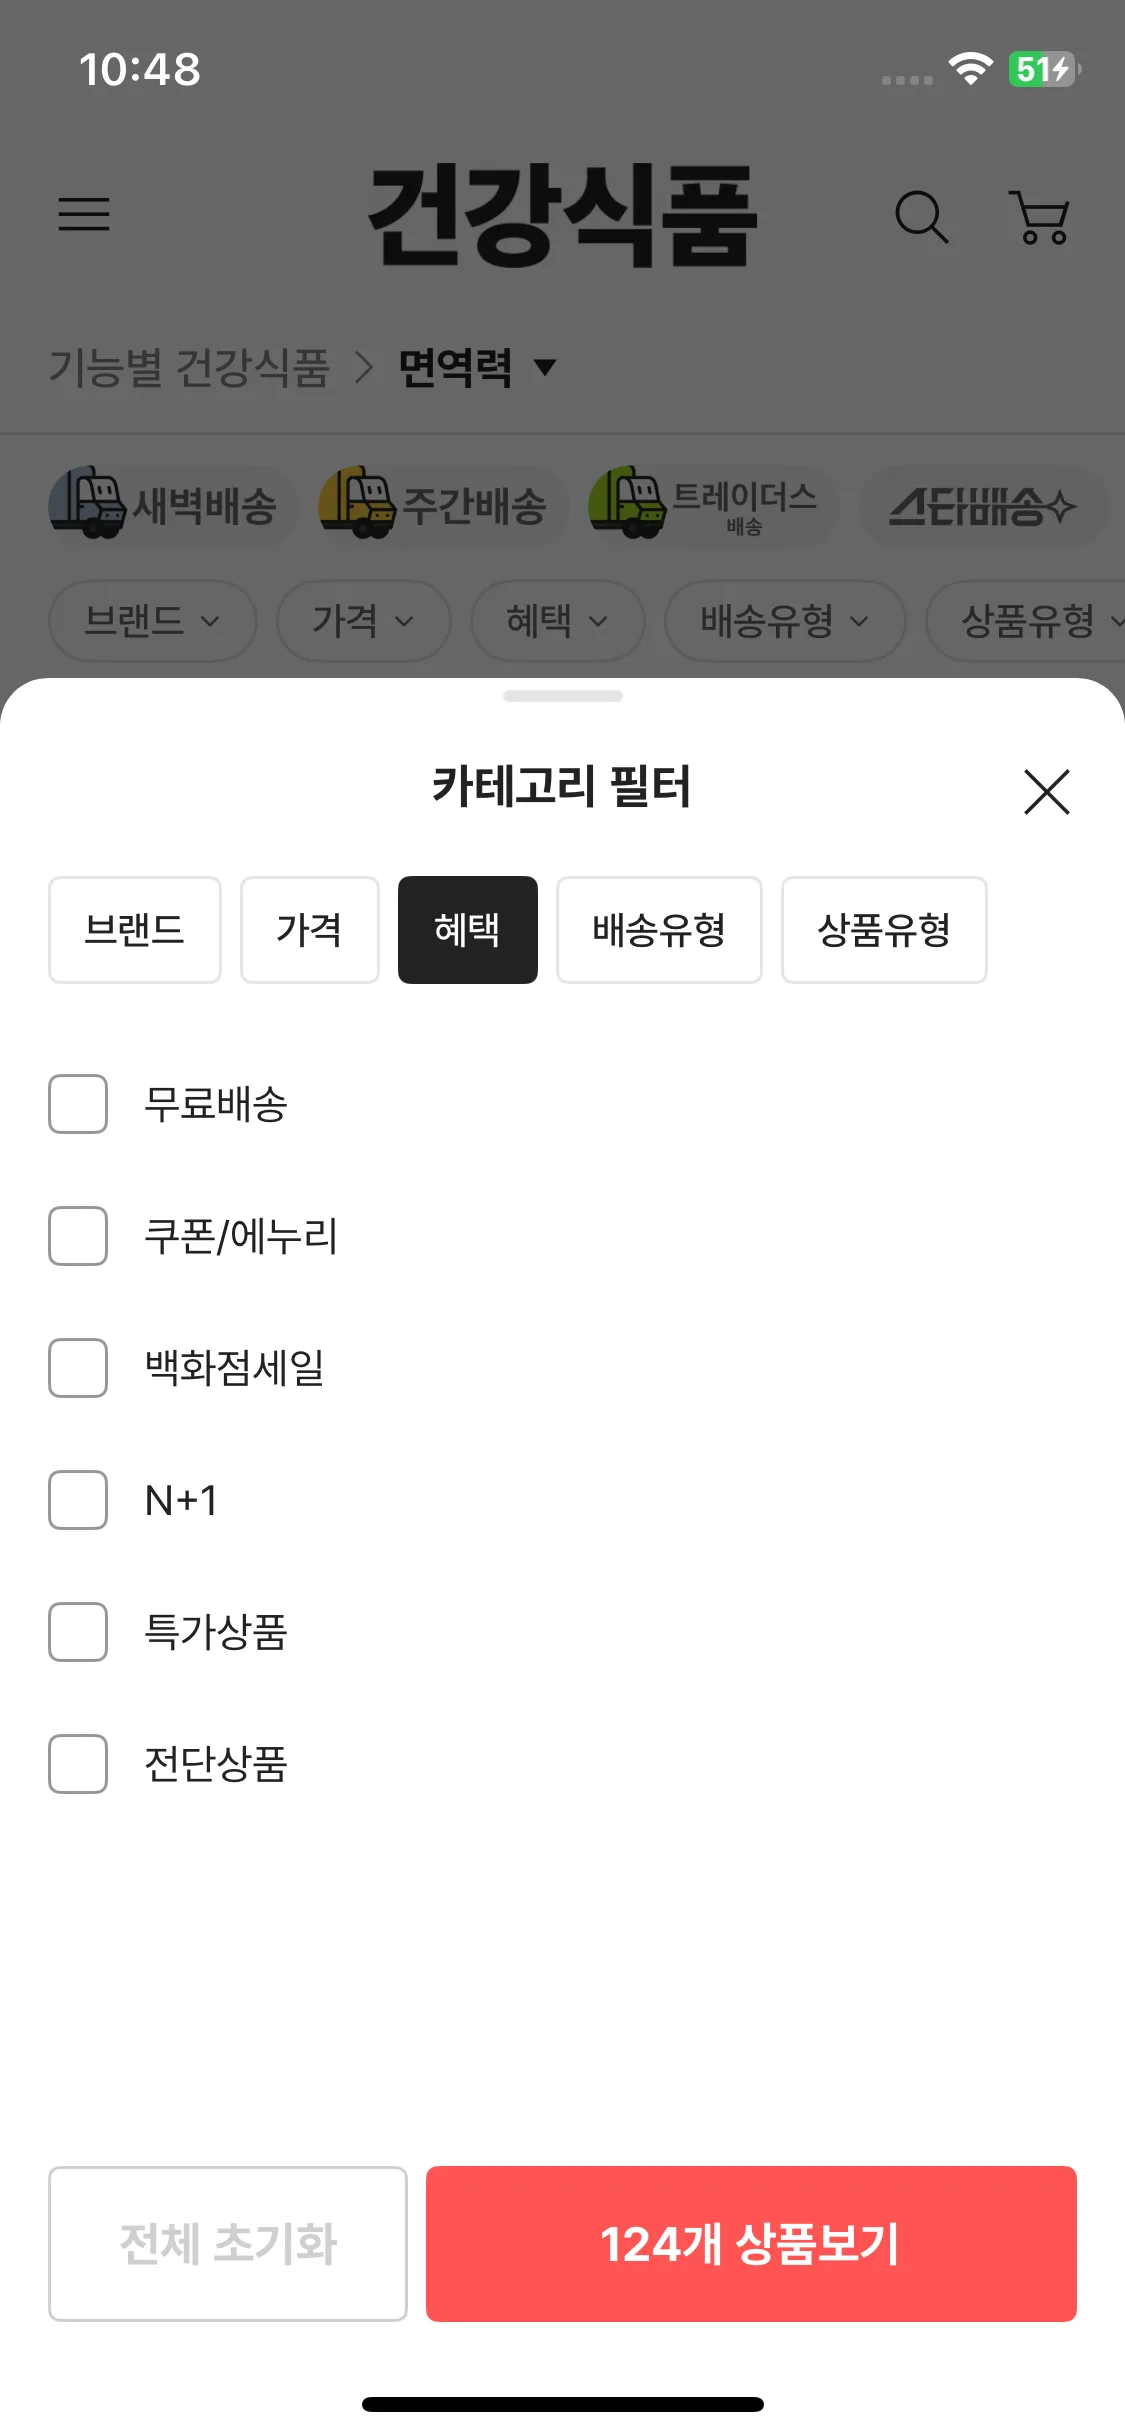Viewport: 1125px width, 2436px height.
Task: Expand the 브랜드 dropdown chip
Action: click(152, 621)
